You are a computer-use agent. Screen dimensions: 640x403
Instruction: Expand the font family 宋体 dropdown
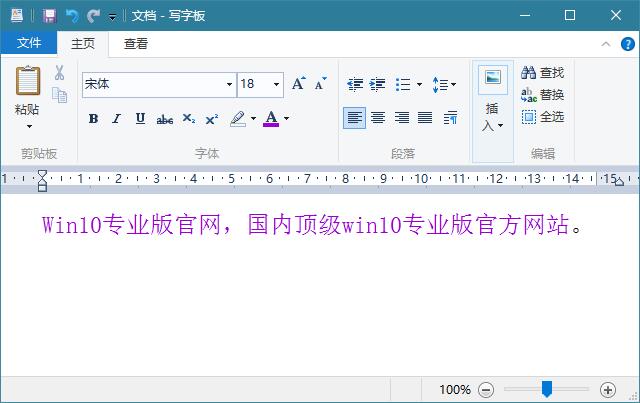coord(229,85)
